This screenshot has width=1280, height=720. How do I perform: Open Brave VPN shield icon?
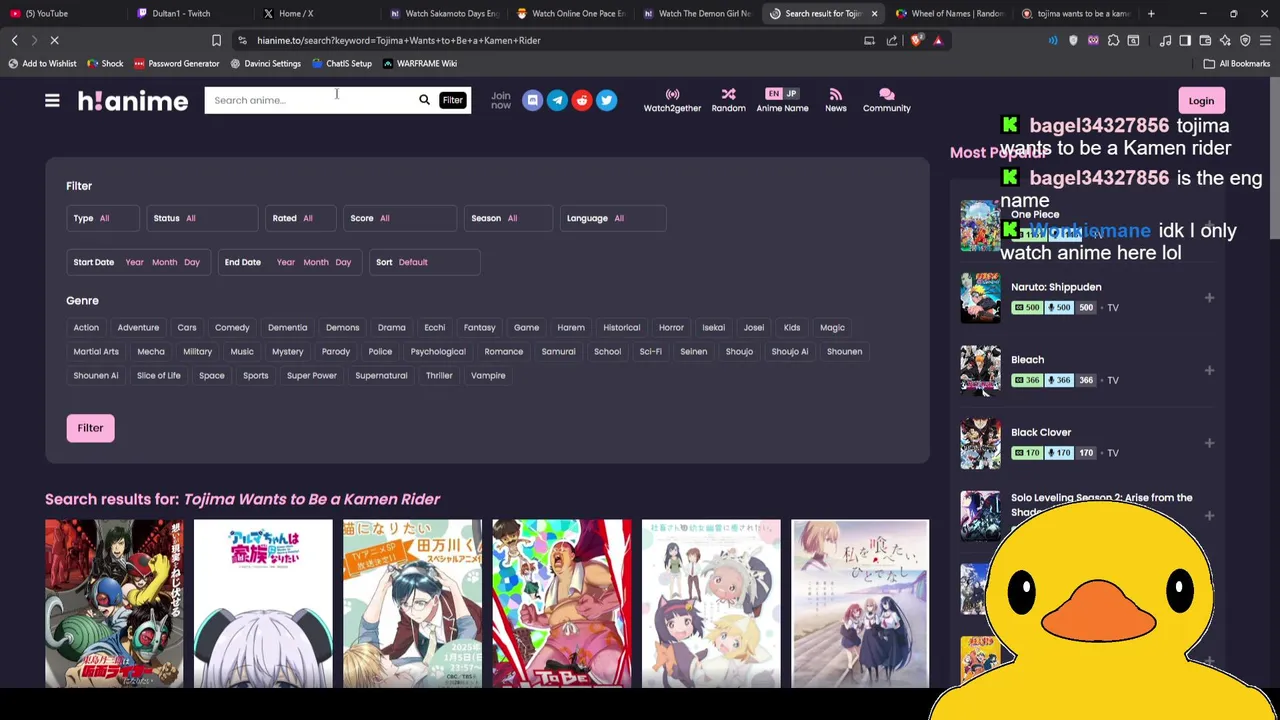[x=1245, y=40]
